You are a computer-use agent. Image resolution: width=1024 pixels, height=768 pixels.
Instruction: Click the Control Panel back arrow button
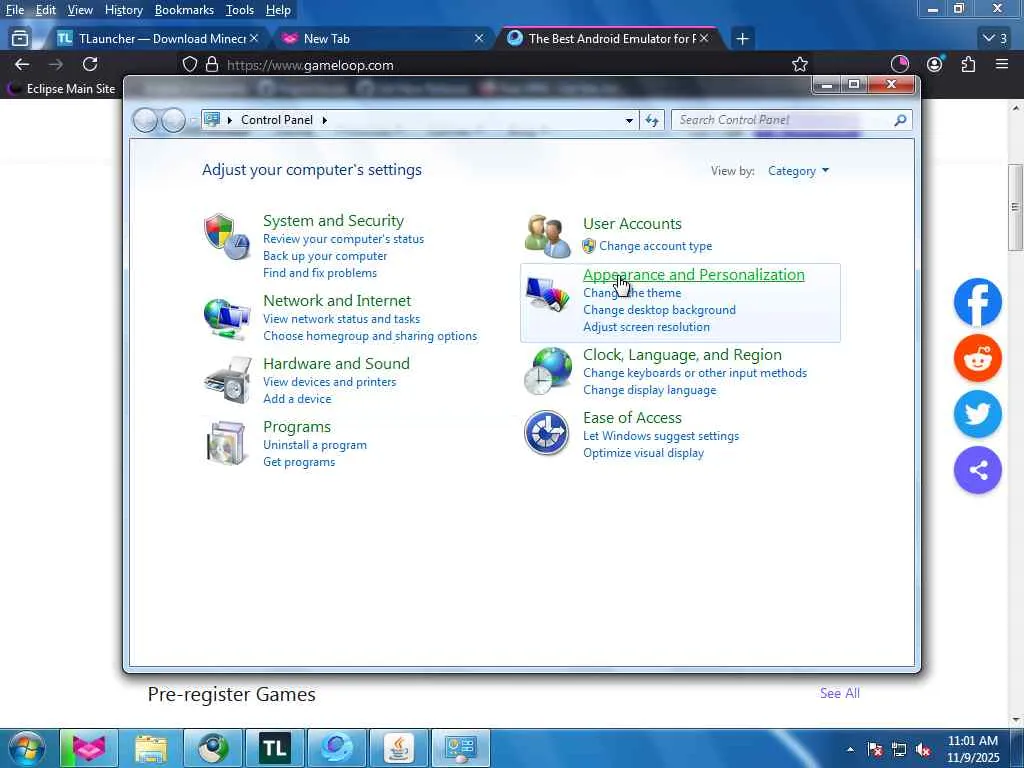pyautogui.click(x=145, y=120)
